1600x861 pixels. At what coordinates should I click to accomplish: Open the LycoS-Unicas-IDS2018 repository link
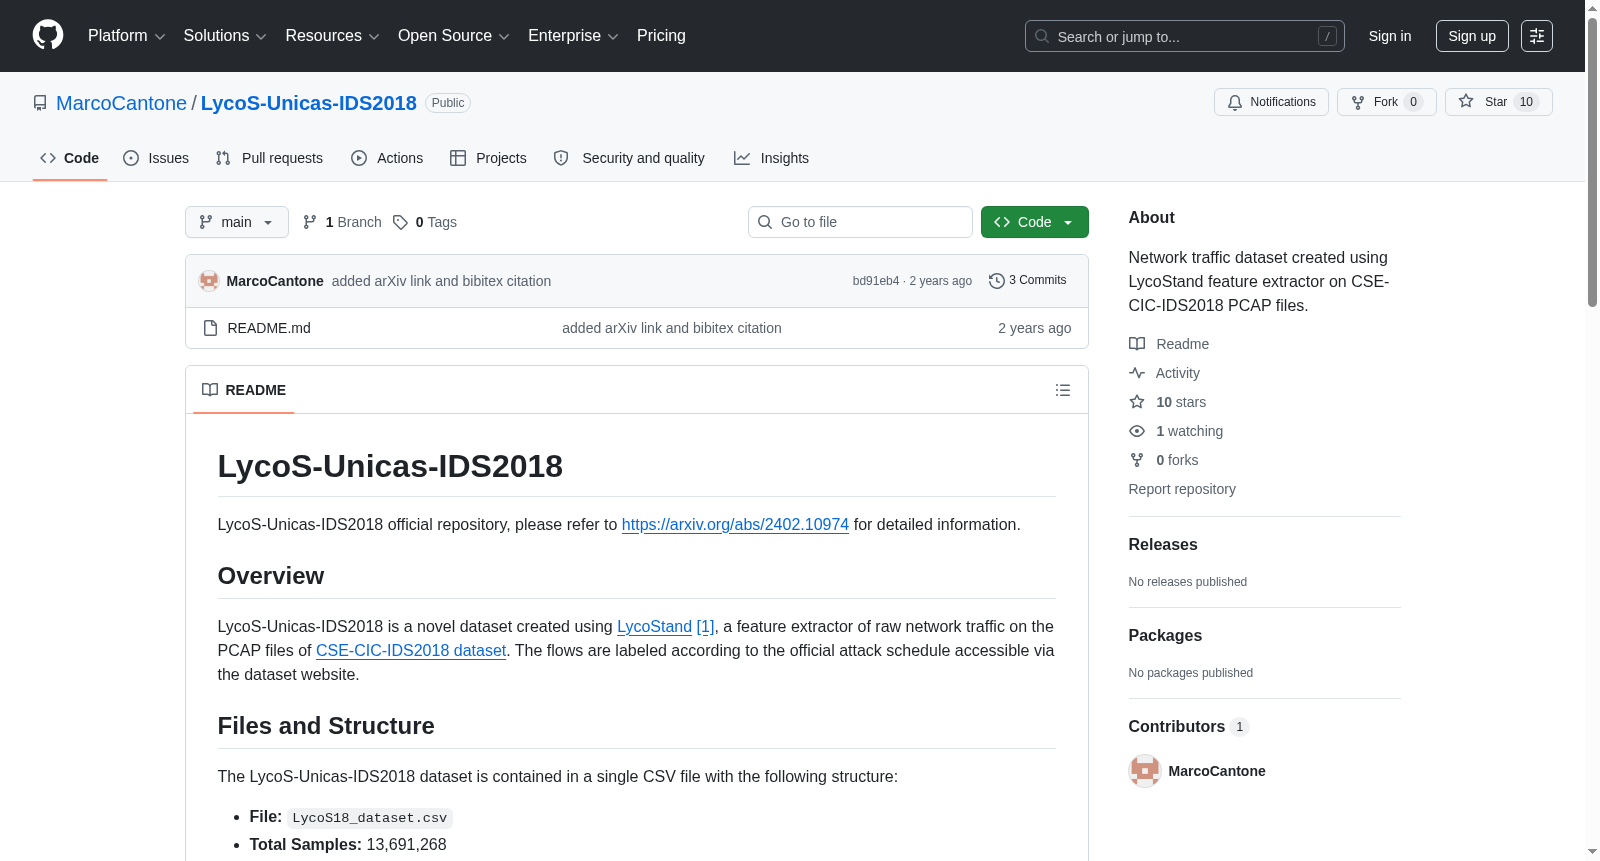tap(308, 103)
